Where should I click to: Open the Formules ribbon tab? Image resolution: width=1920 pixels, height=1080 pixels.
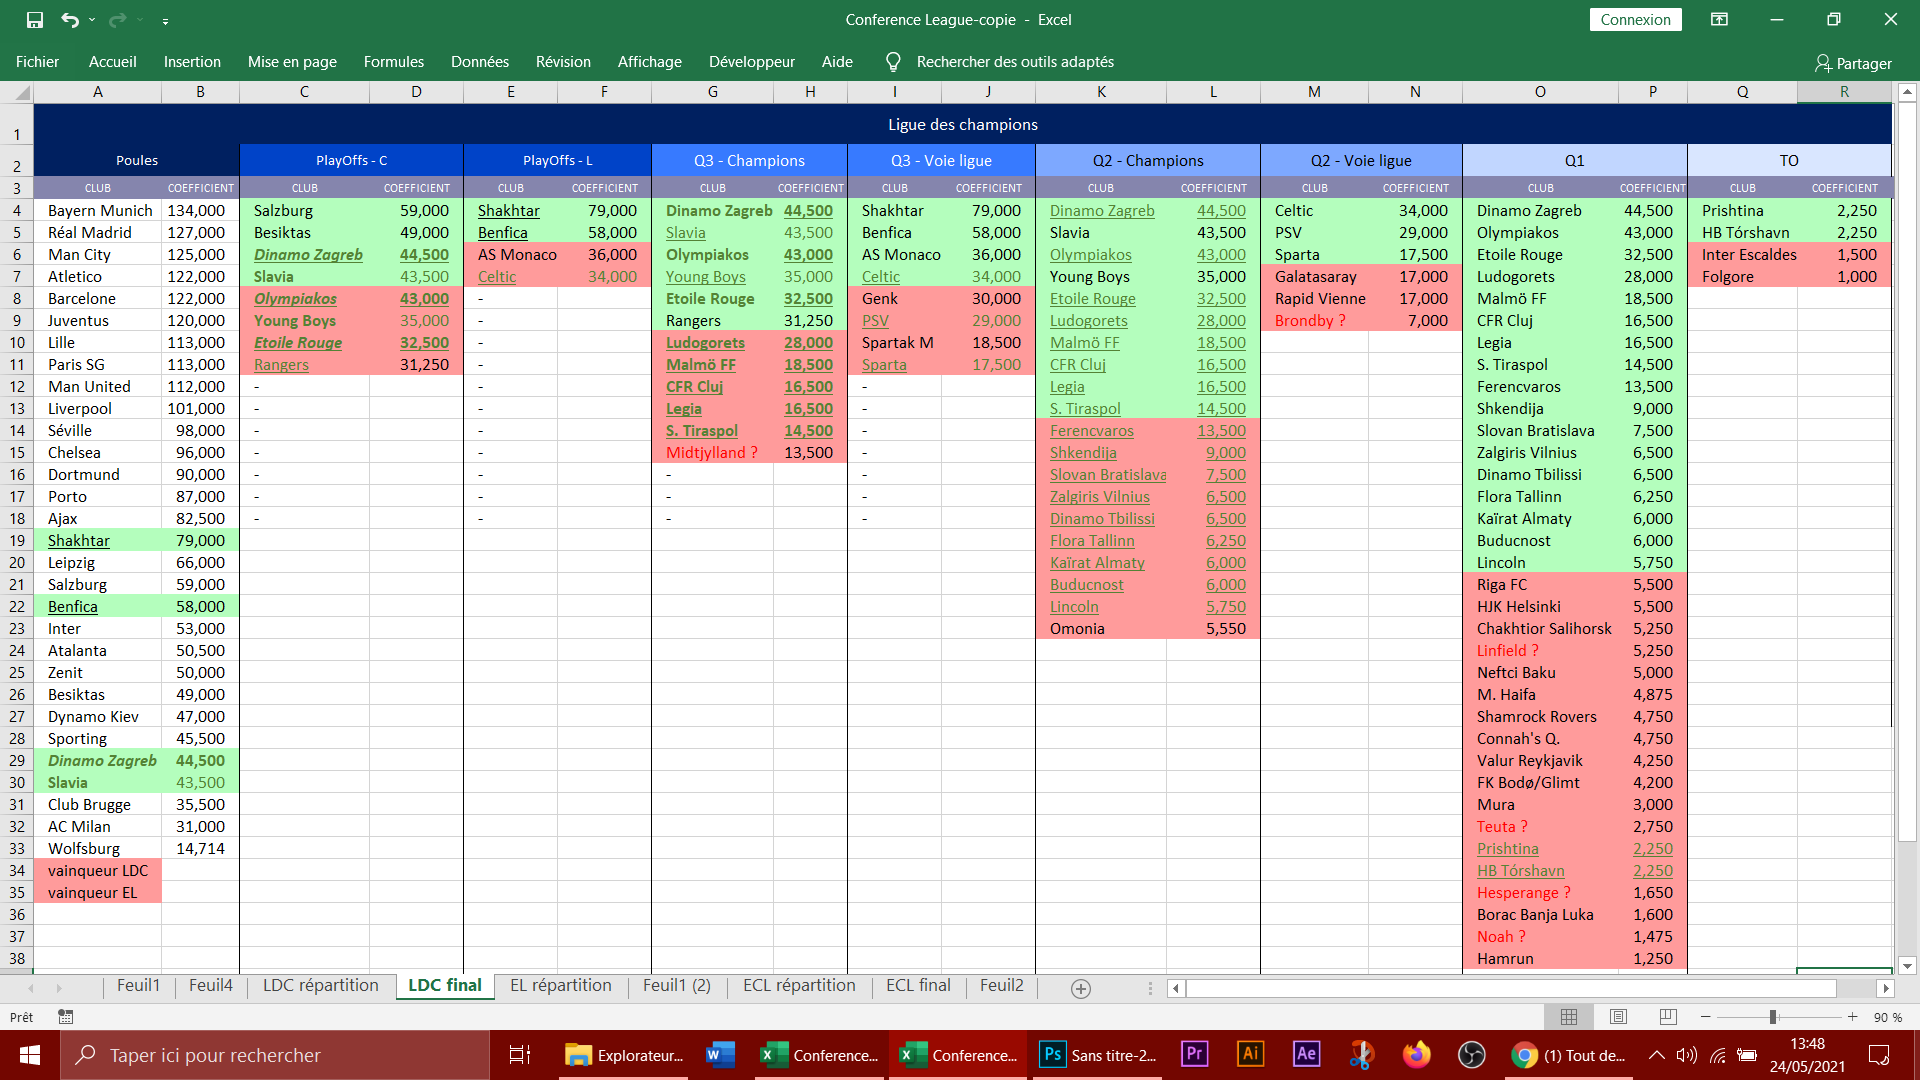pyautogui.click(x=394, y=62)
